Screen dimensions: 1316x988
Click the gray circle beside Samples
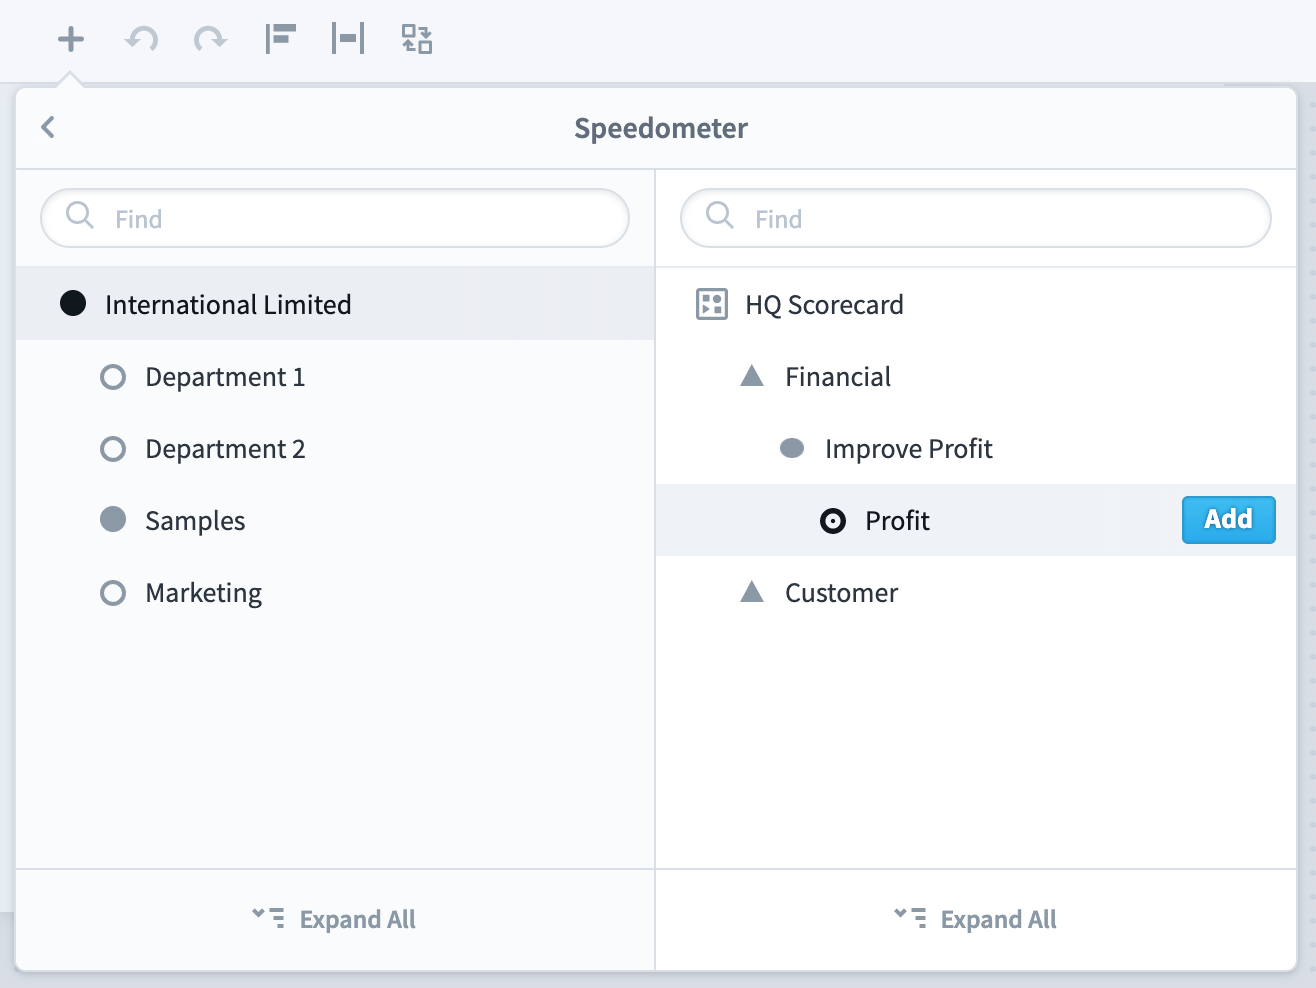(113, 519)
